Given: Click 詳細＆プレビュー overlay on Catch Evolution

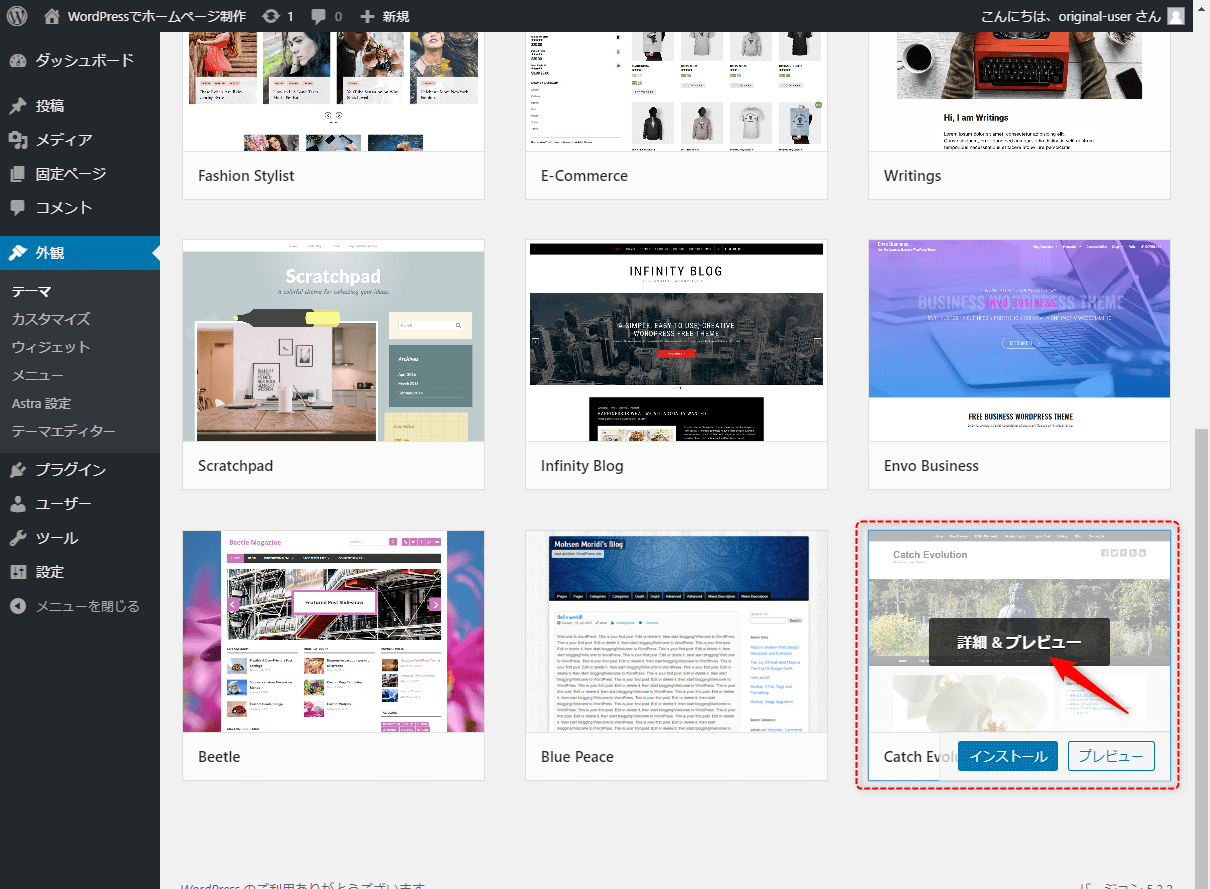Looking at the screenshot, I should pos(1019,642).
